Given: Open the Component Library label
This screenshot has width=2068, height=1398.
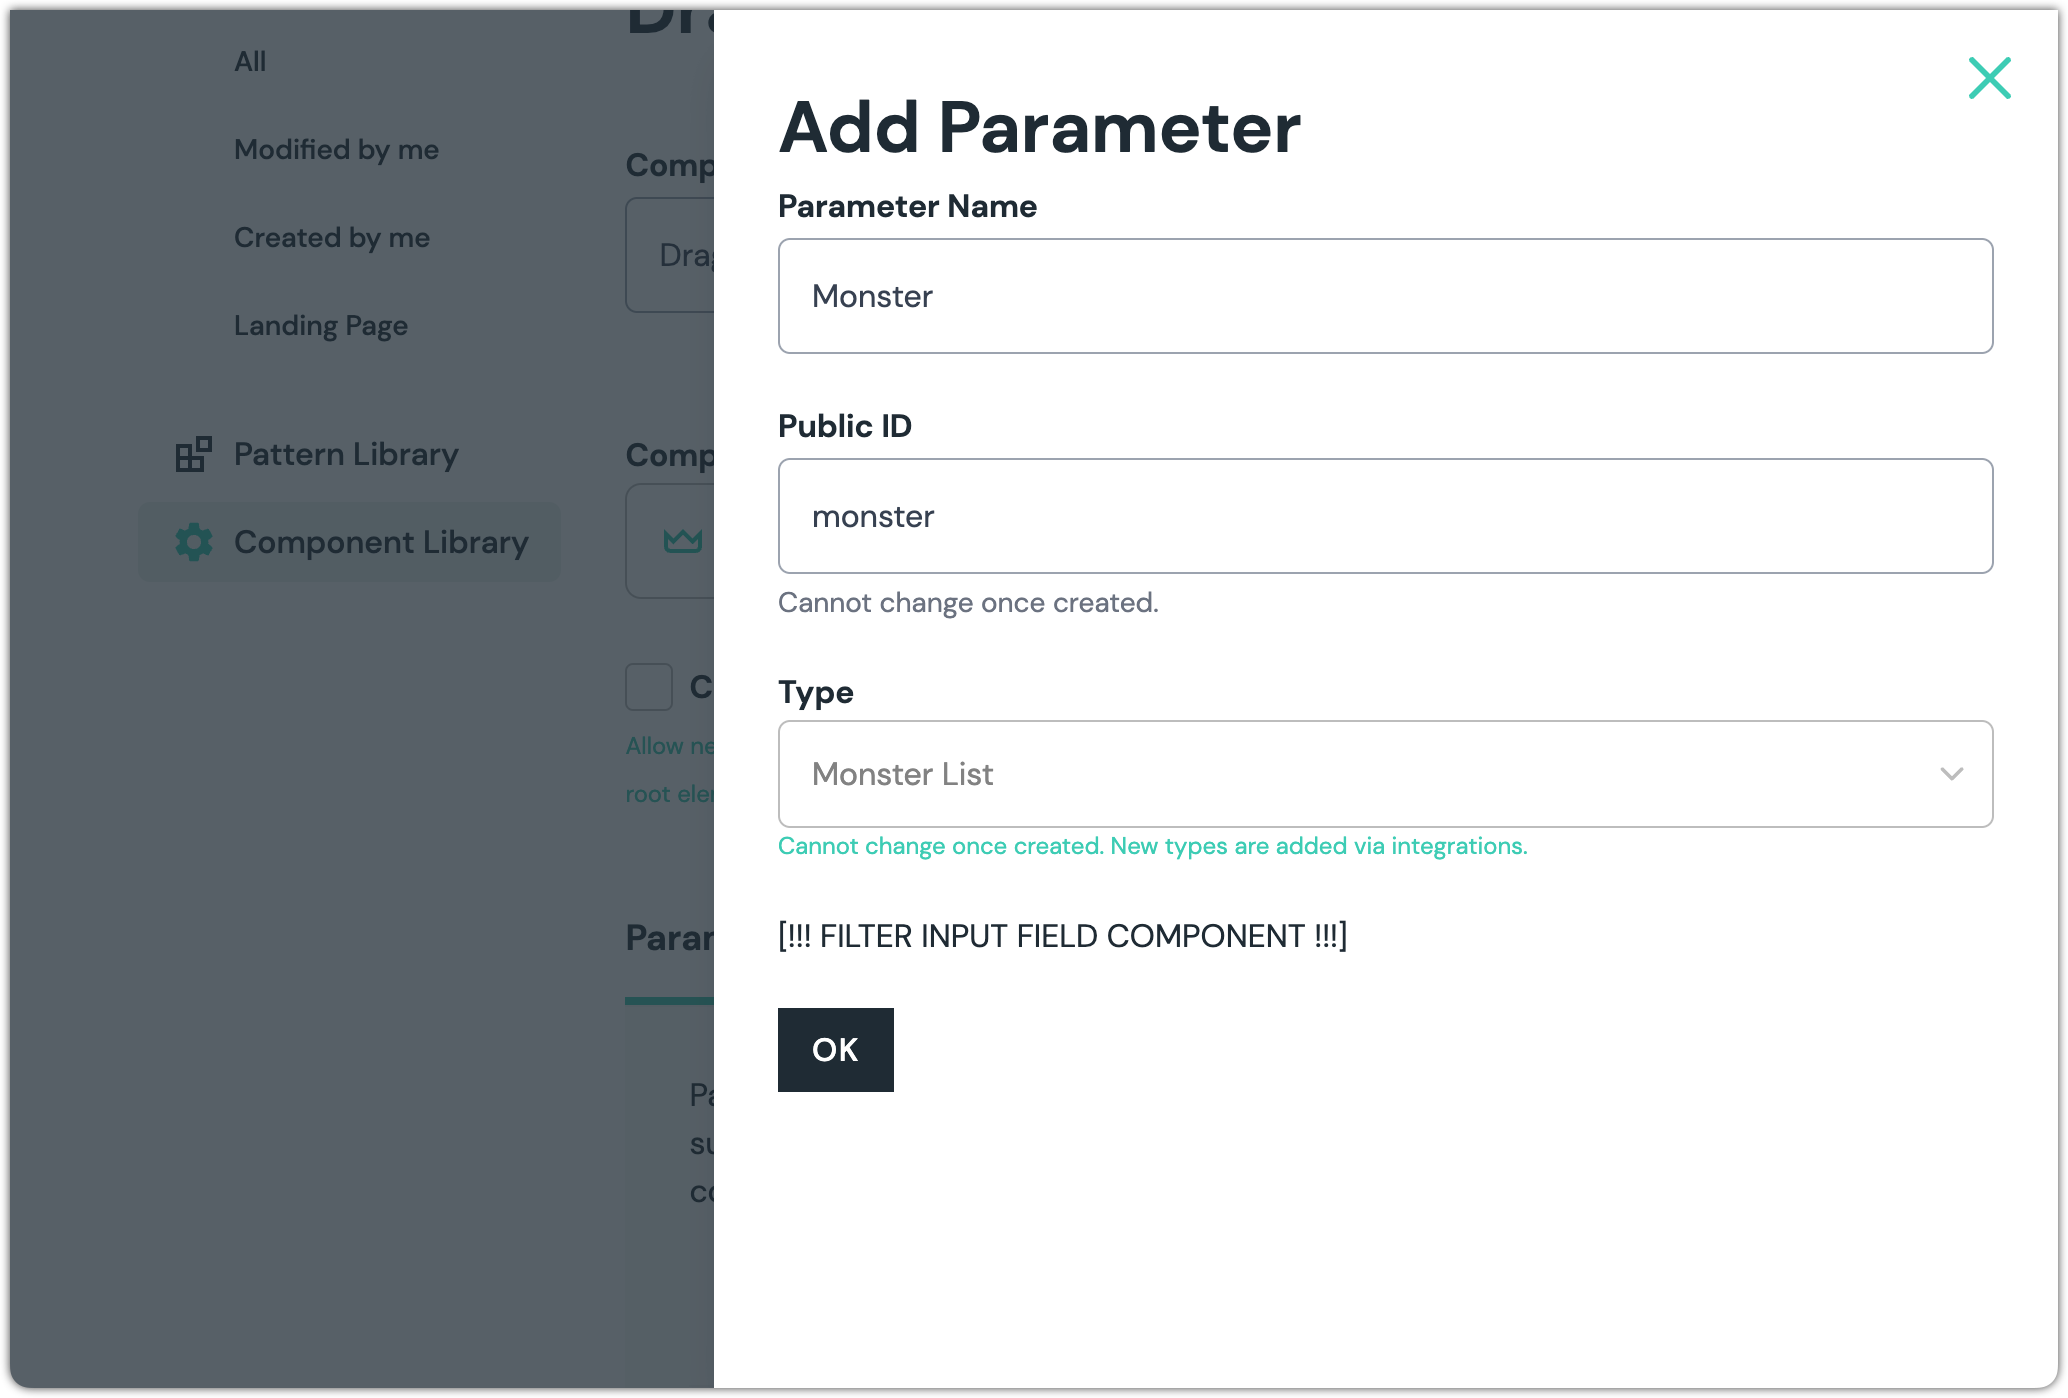Looking at the screenshot, I should 381,542.
